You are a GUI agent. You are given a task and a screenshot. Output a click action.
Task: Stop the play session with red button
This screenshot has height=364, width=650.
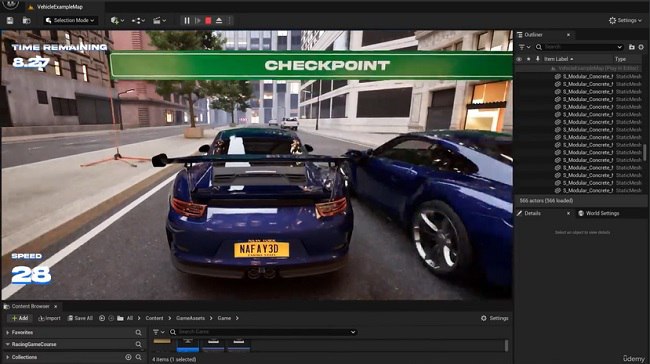click(208, 20)
